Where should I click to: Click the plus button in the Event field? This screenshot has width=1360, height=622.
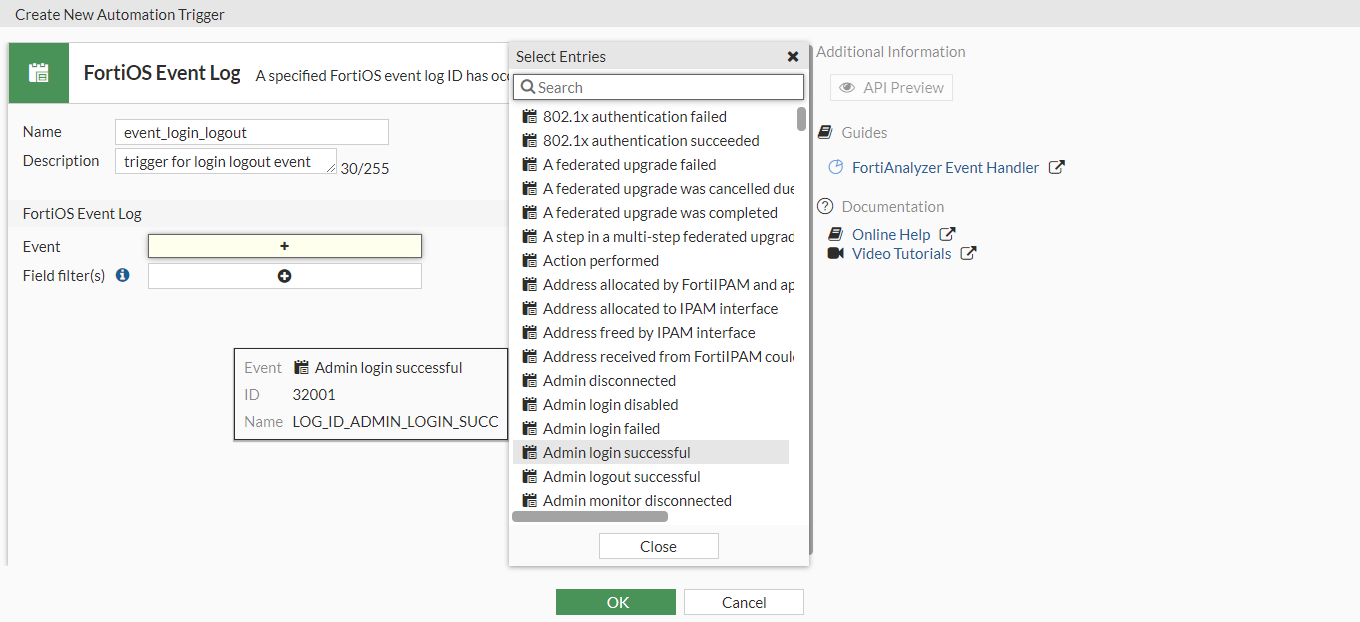click(284, 245)
